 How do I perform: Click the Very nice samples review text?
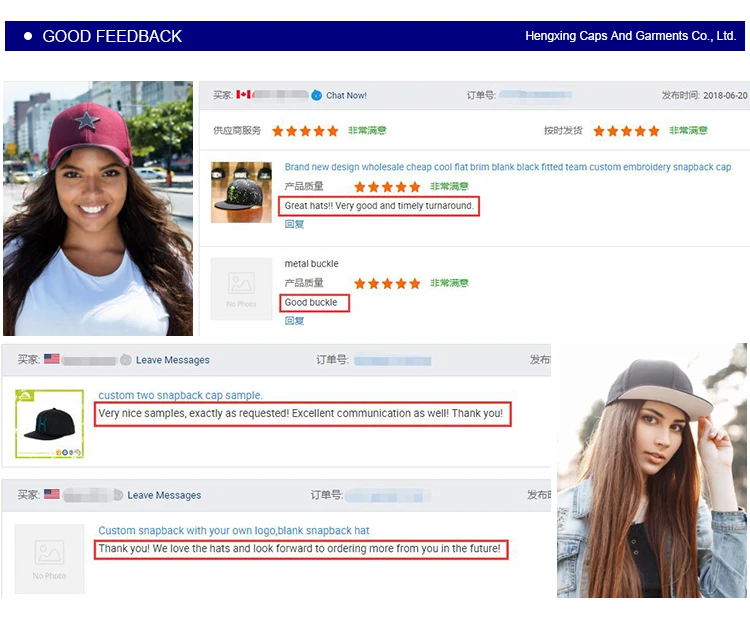(303, 414)
